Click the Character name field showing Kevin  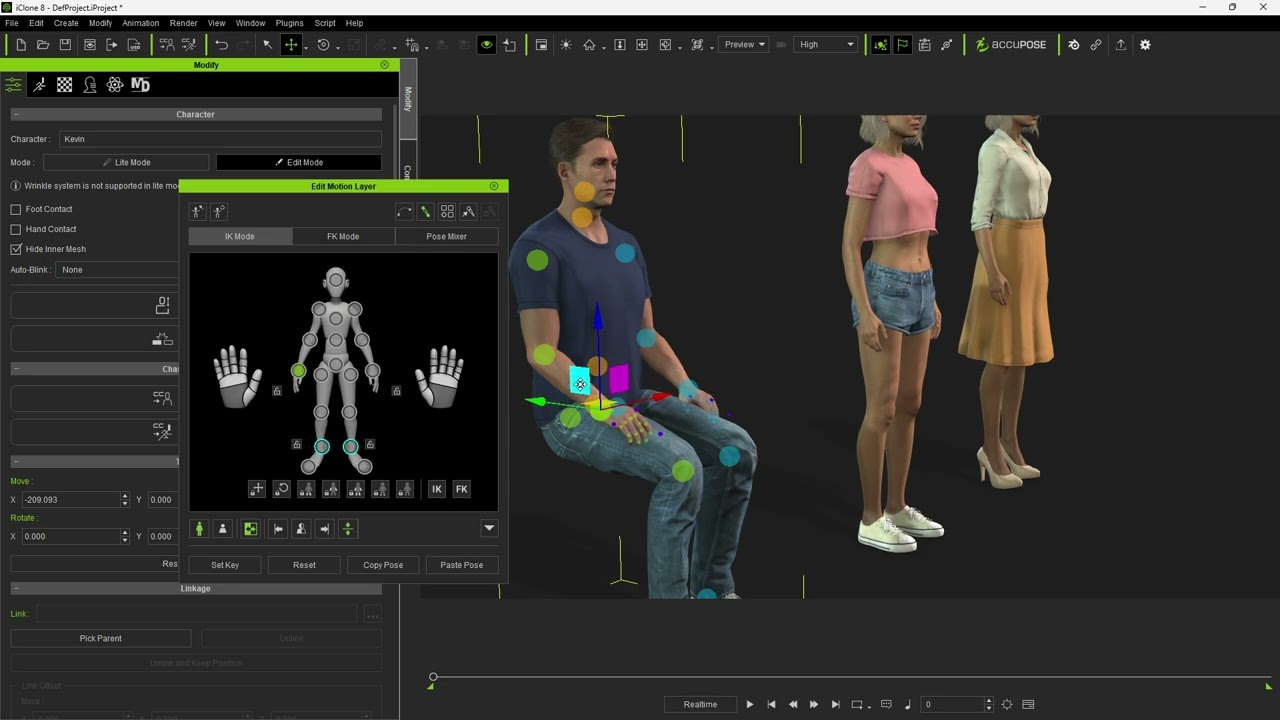click(x=221, y=139)
